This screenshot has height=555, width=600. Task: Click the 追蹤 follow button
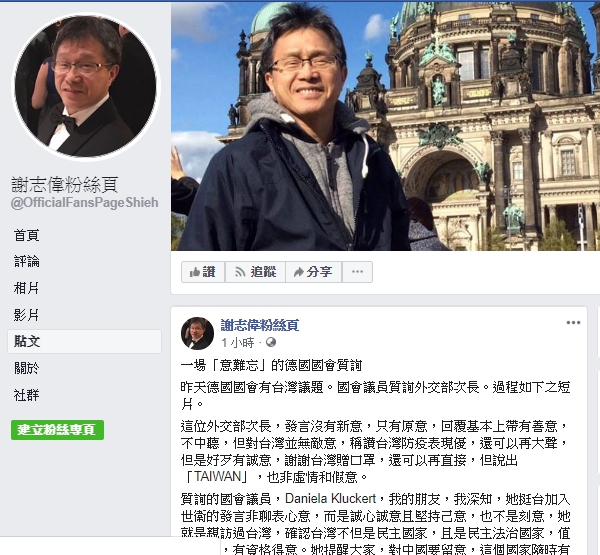coord(255,272)
